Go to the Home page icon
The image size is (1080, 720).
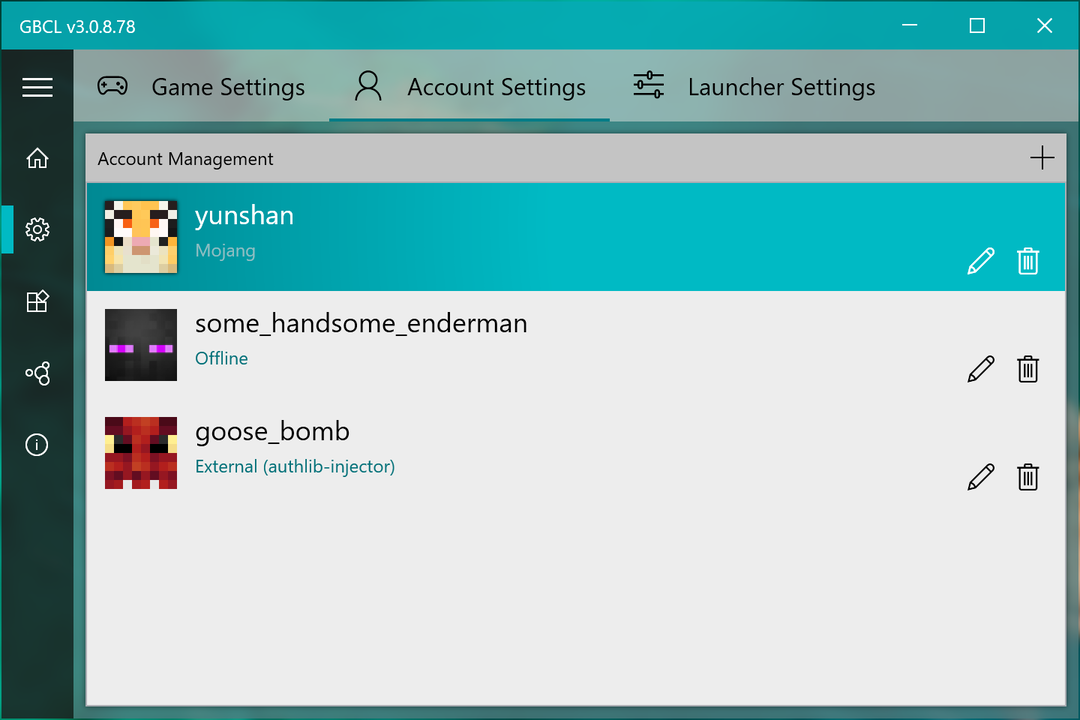(x=37, y=158)
